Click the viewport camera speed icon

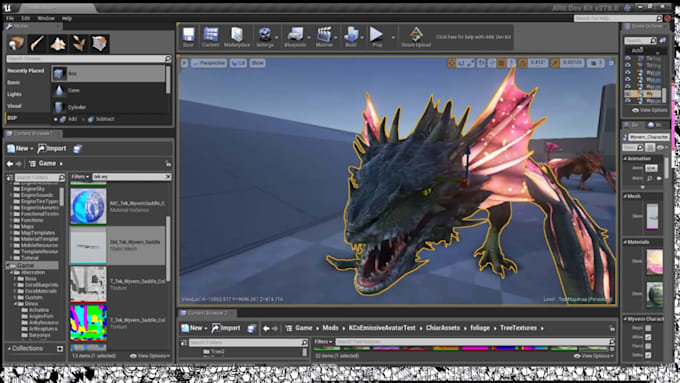coord(597,63)
